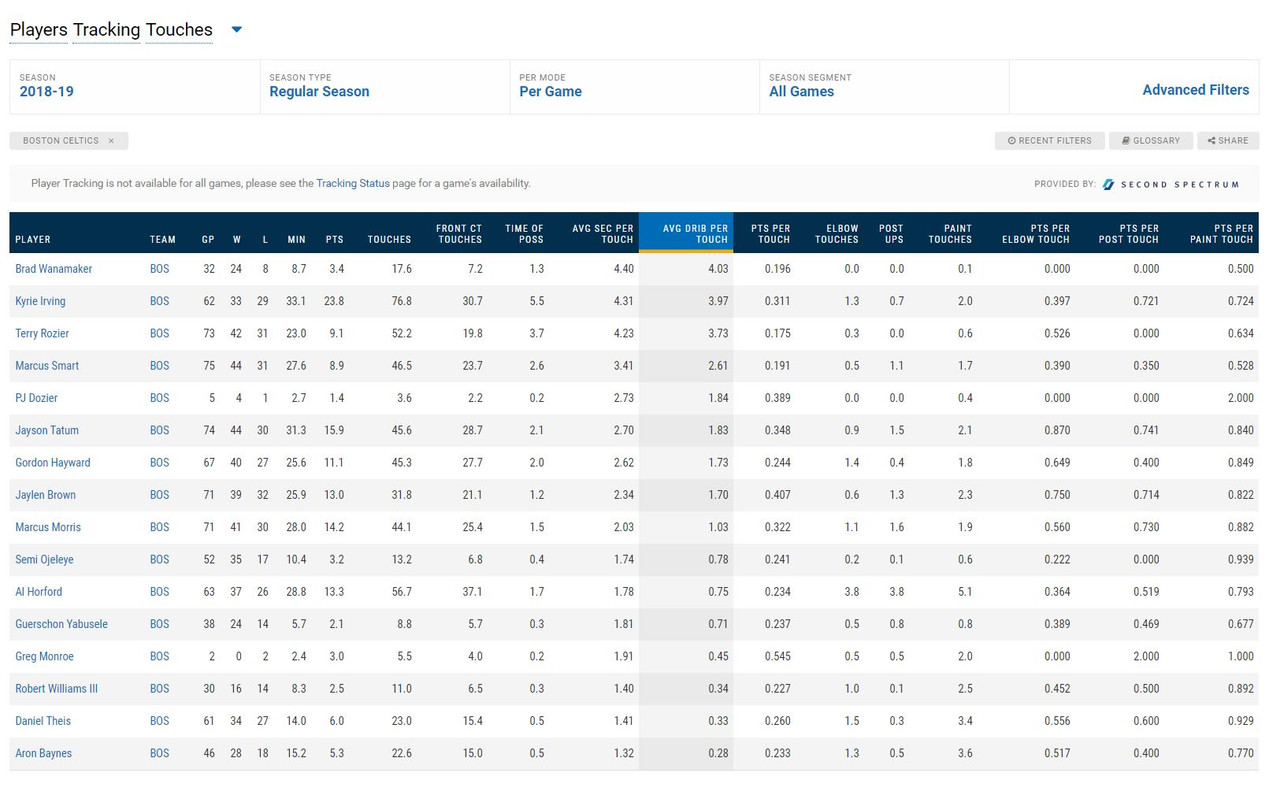
Task: Sort by TIME OF POSS header
Action: (x=524, y=234)
